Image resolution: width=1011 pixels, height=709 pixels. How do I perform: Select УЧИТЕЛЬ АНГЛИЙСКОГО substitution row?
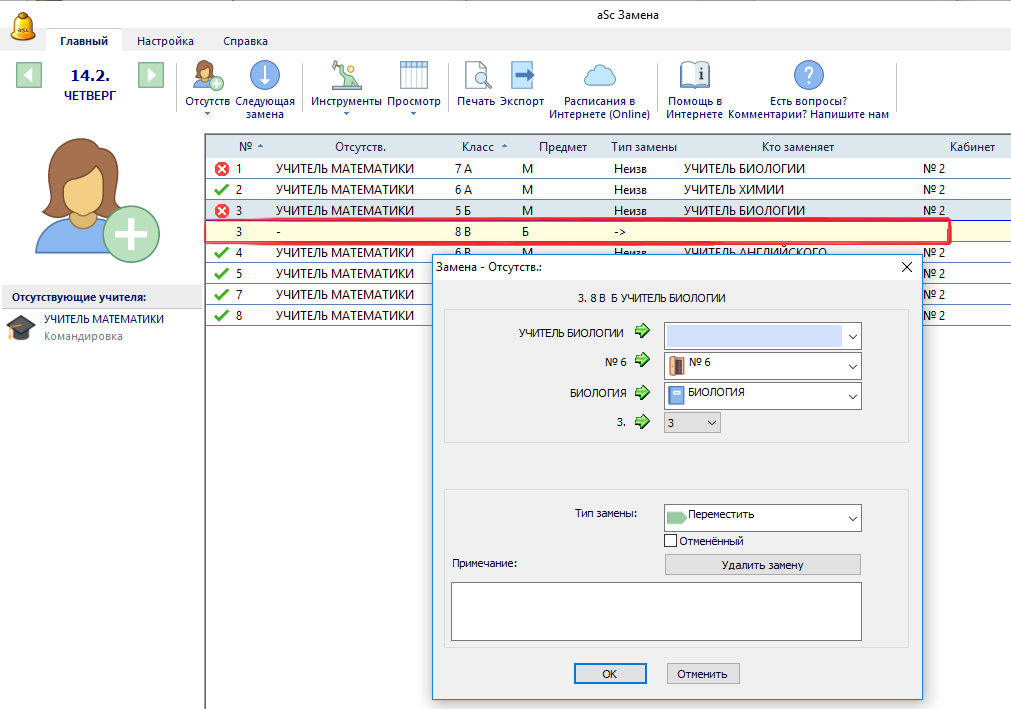click(608, 252)
